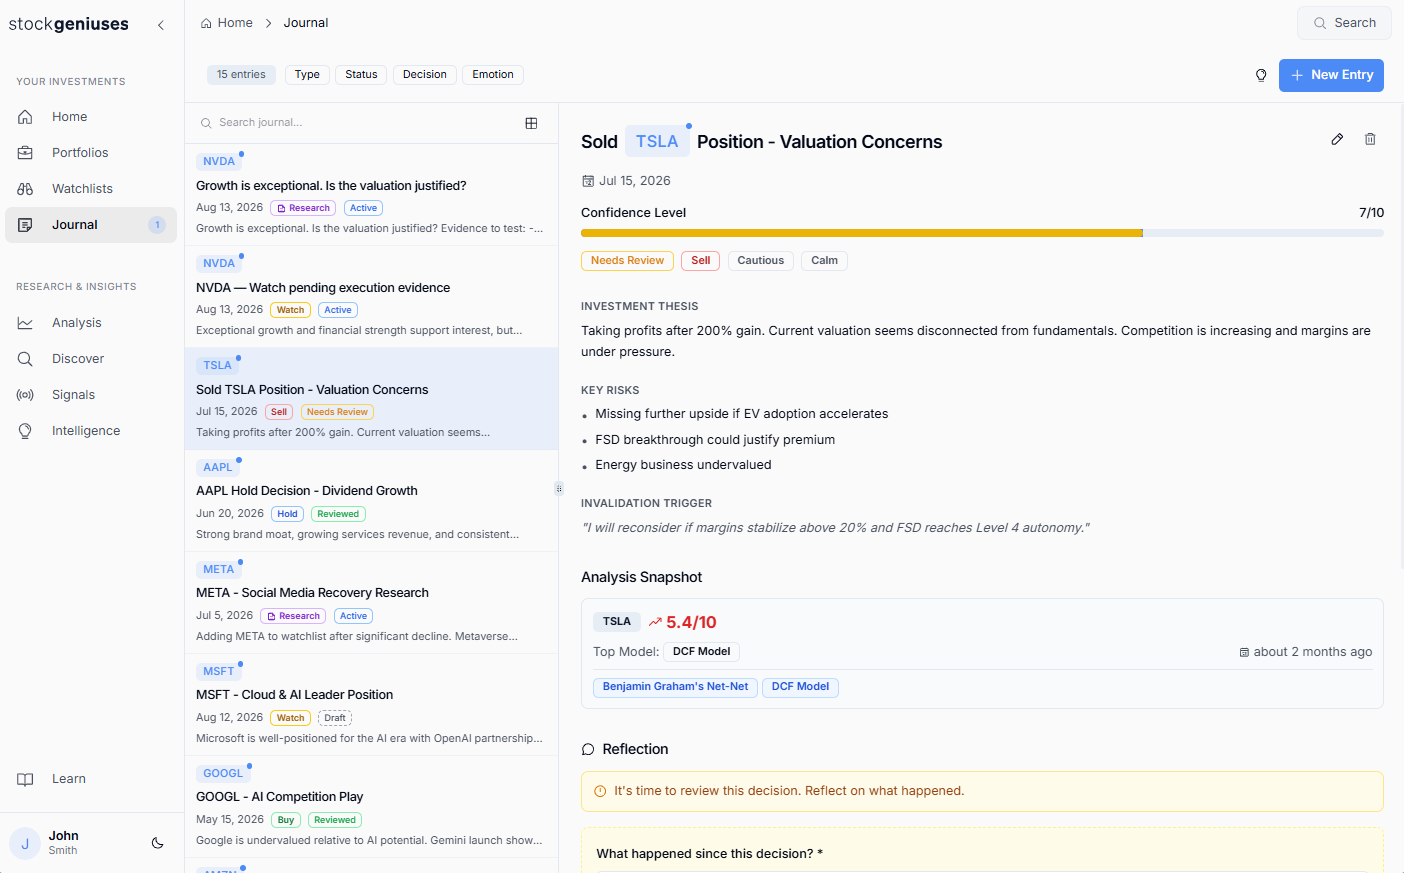Click the AAPL ticker badge in the list
Screen dimensions: 1404x873
pyautogui.click(x=218, y=467)
